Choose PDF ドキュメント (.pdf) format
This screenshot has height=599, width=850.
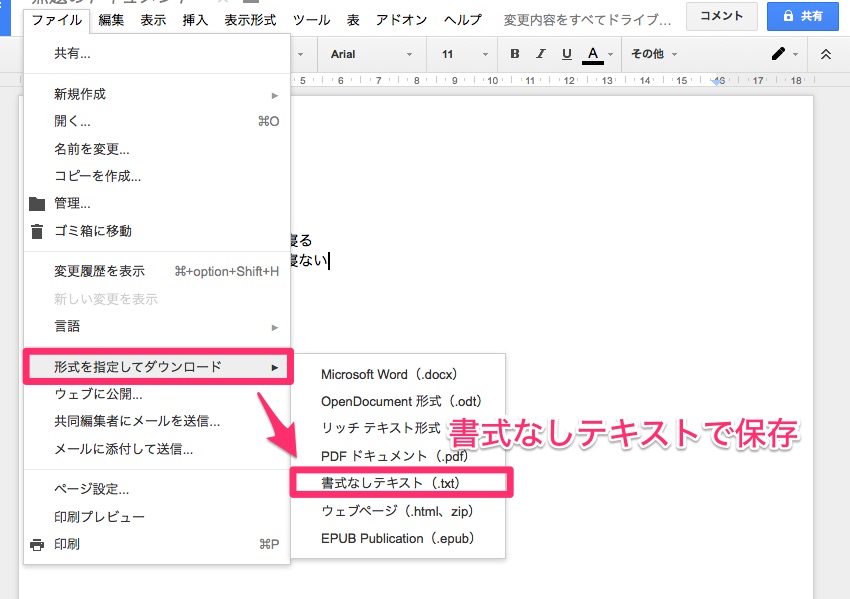(394, 456)
